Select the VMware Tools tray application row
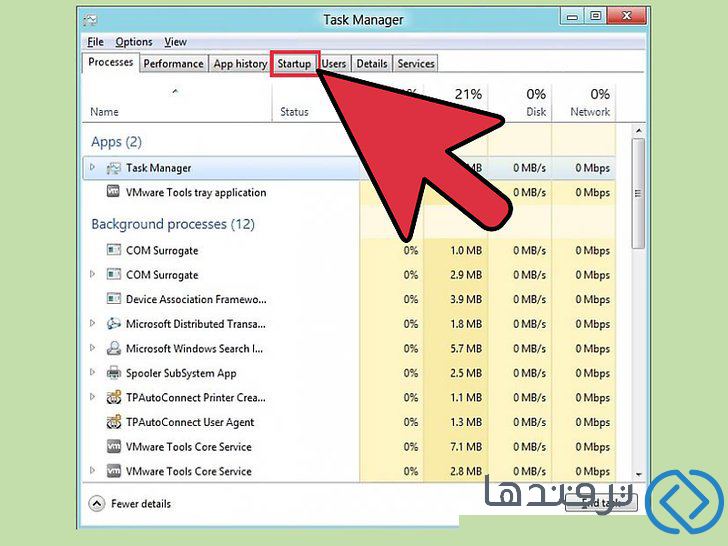728x546 pixels. 349,192
